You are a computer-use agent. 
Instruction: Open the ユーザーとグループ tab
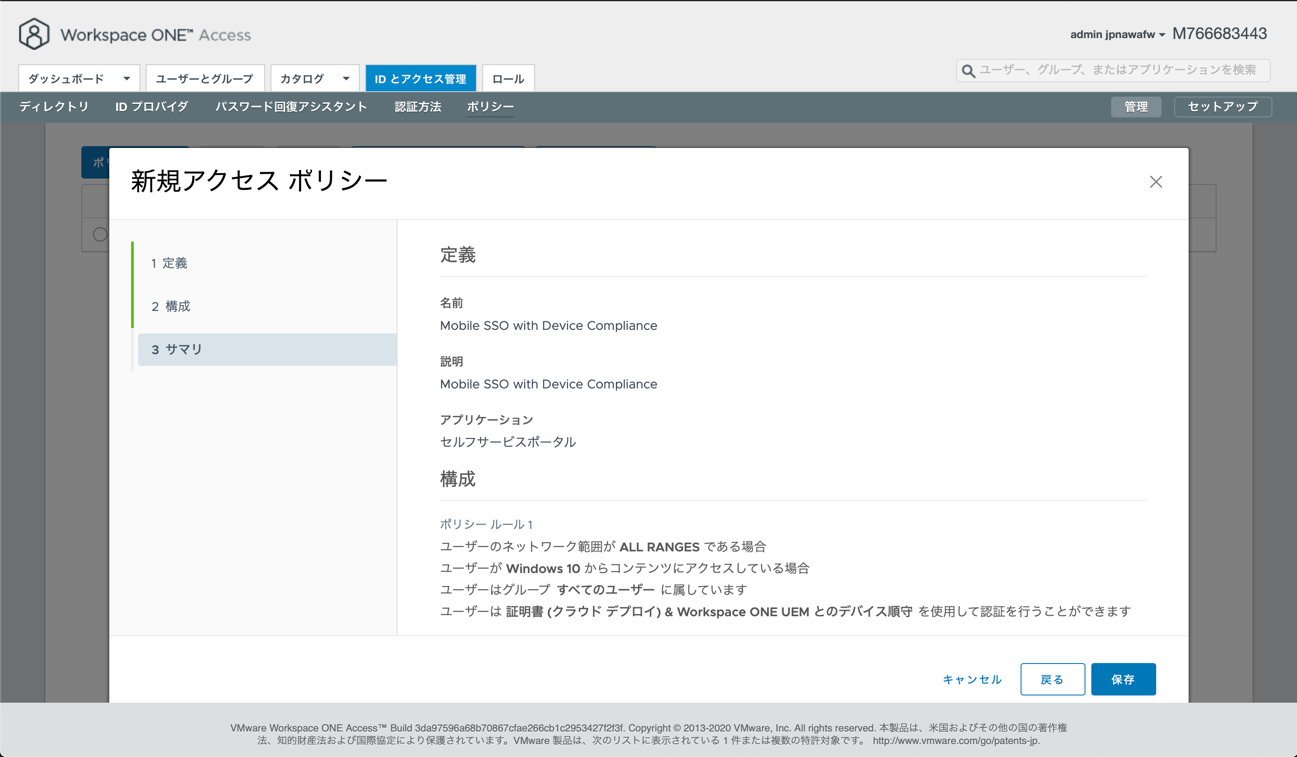205,79
